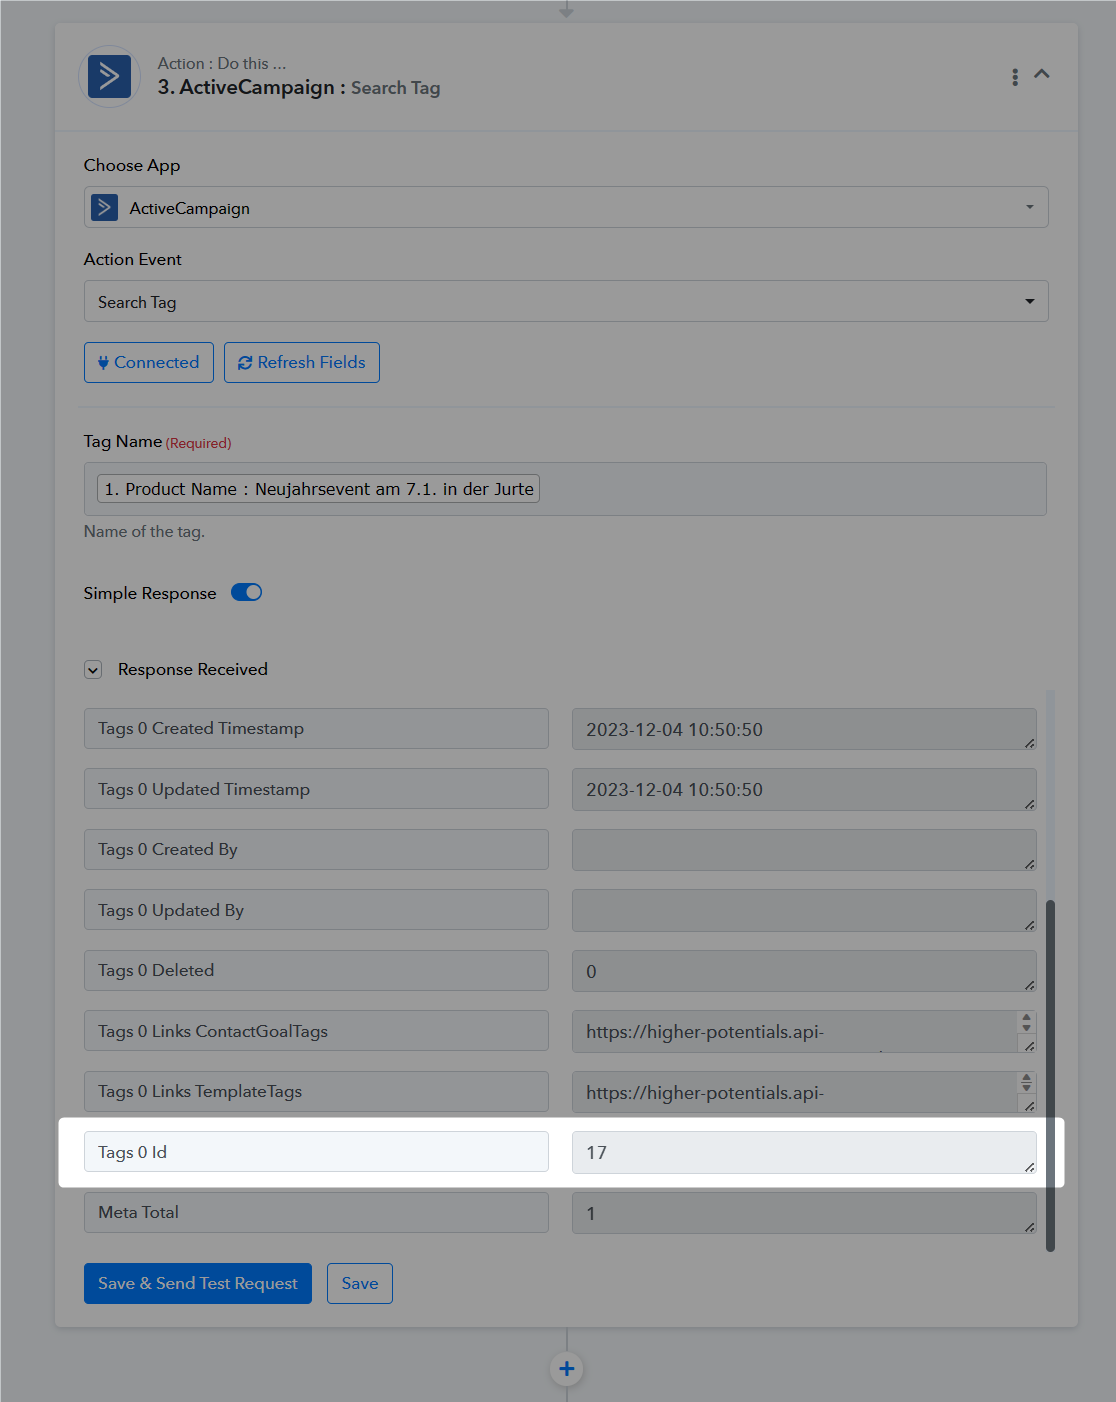
Task: Open the three-dot step options menu
Action: pyautogui.click(x=1015, y=77)
